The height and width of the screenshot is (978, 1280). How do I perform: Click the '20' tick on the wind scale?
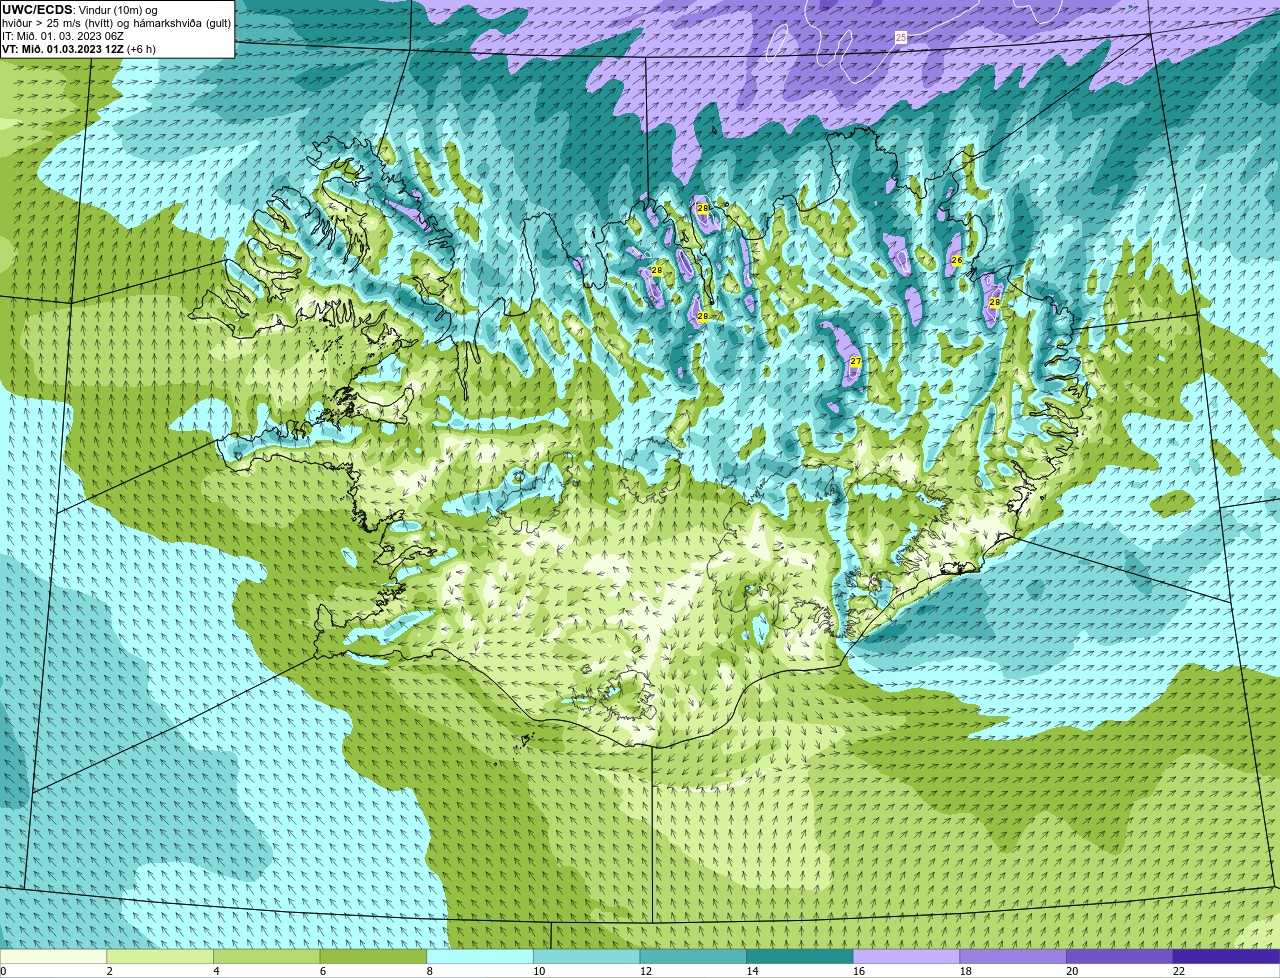(x=1072, y=971)
